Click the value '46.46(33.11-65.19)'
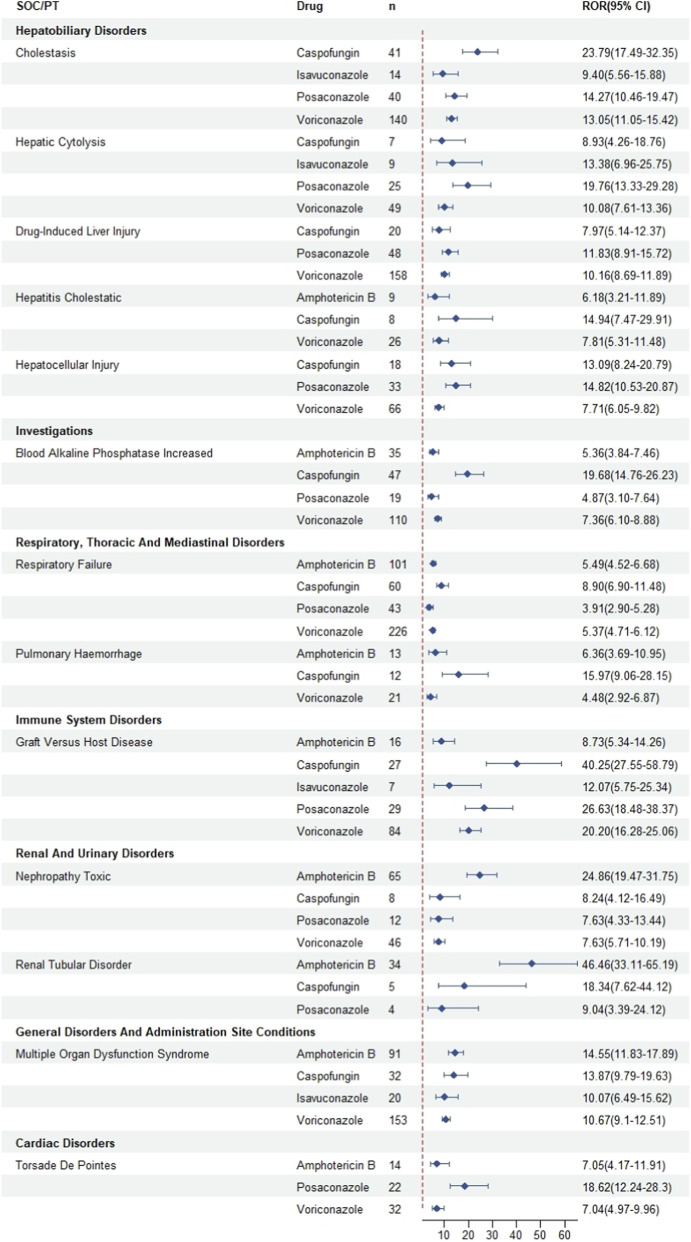This screenshot has width=691, height=1242. pos(616,964)
